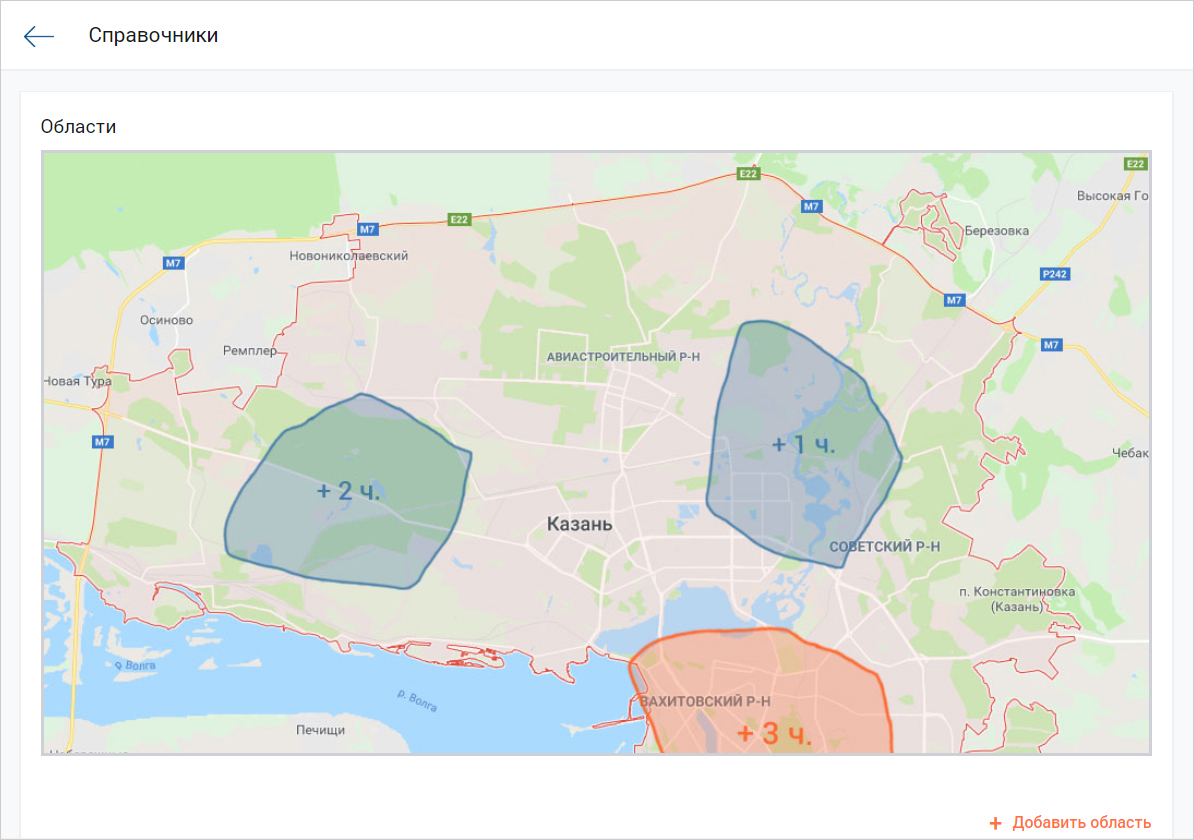Click the M7 shield beside Осиново
The width and height of the screenshot is (1194, 840).
click(174, 263)
